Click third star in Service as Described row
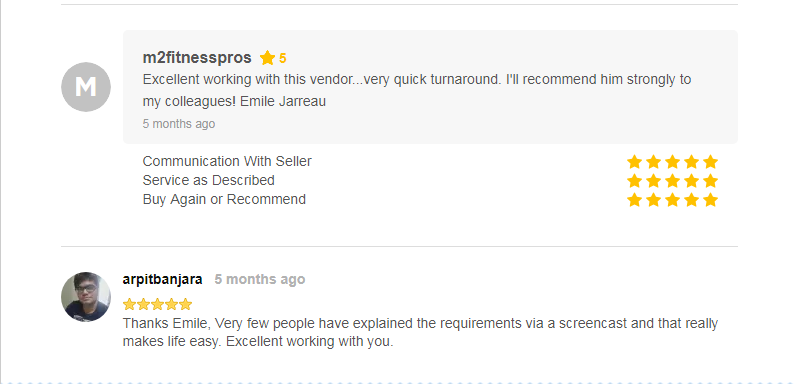Image resolution: width=796 pixels, height=384 pixels. point(673,181)
